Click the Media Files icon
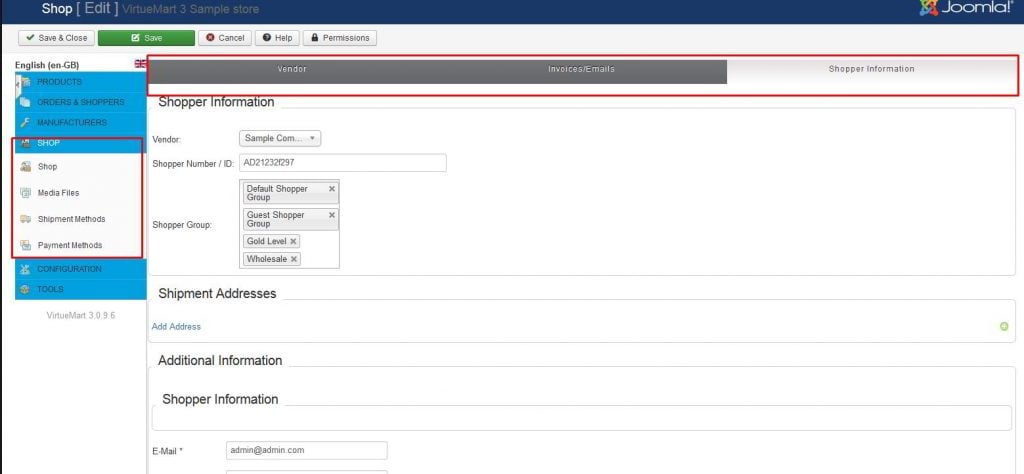This screenshot has height=474, width=1024. 25,193
